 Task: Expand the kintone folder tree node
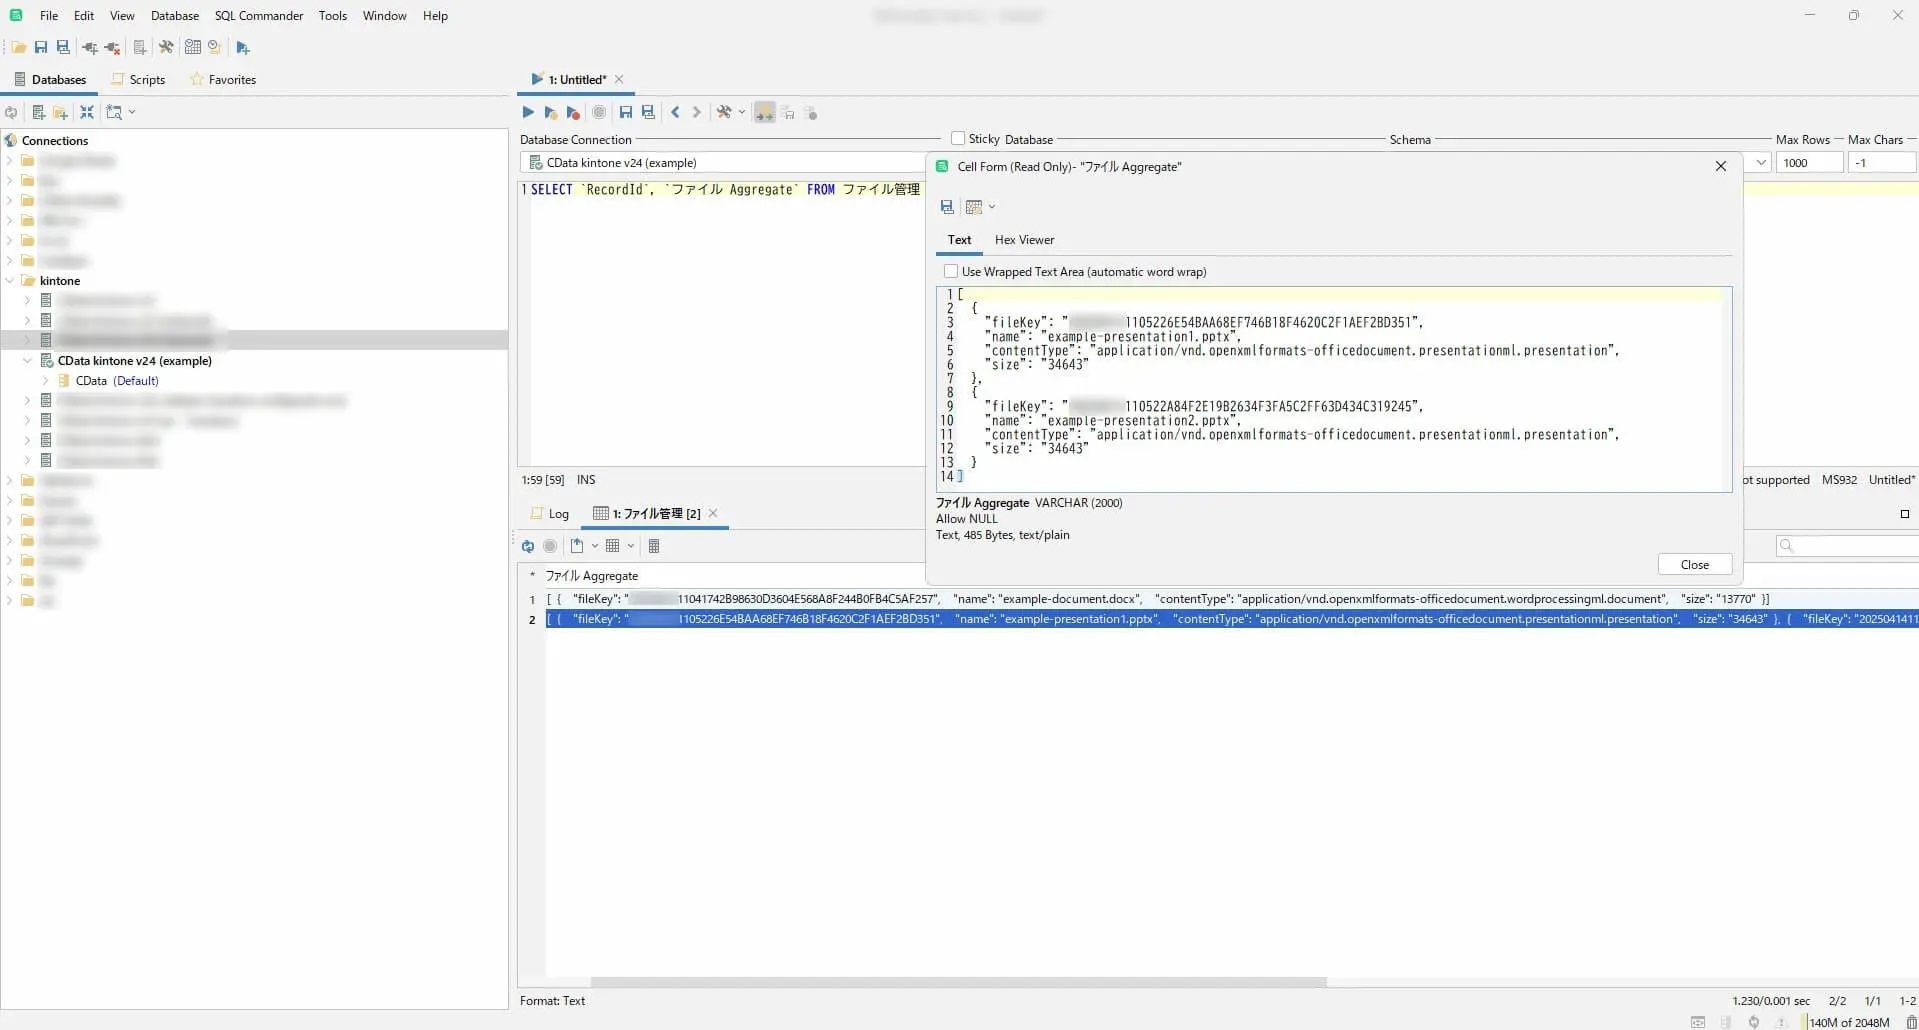10,281
